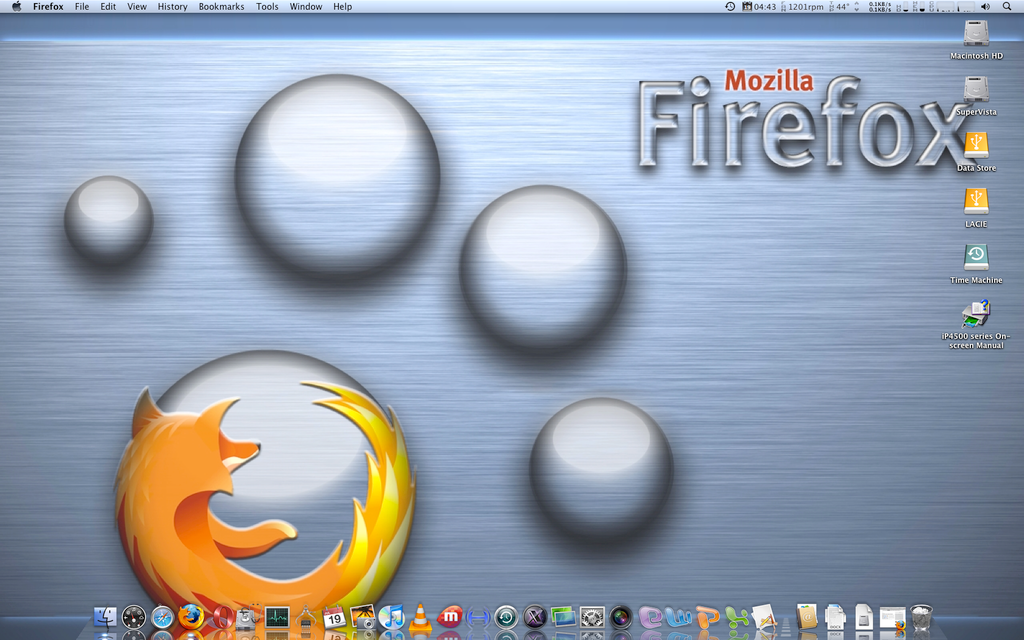Open the Tools menu
This screenshot has width=1024, height=640.
pyautogui.click(x=267, y=7)
